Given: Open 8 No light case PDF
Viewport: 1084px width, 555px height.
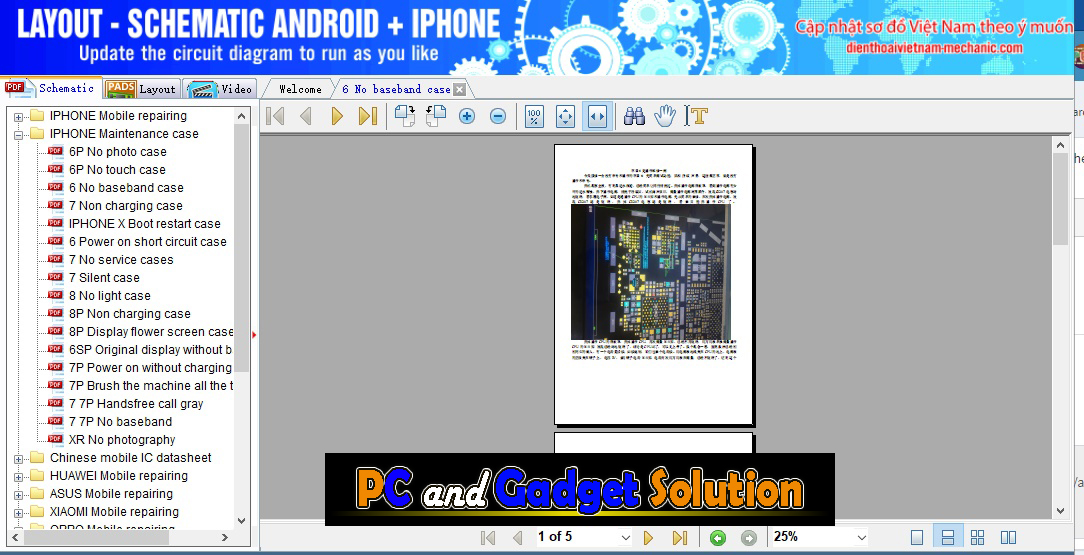Looking at the screenshot, I should click(109, 296).
